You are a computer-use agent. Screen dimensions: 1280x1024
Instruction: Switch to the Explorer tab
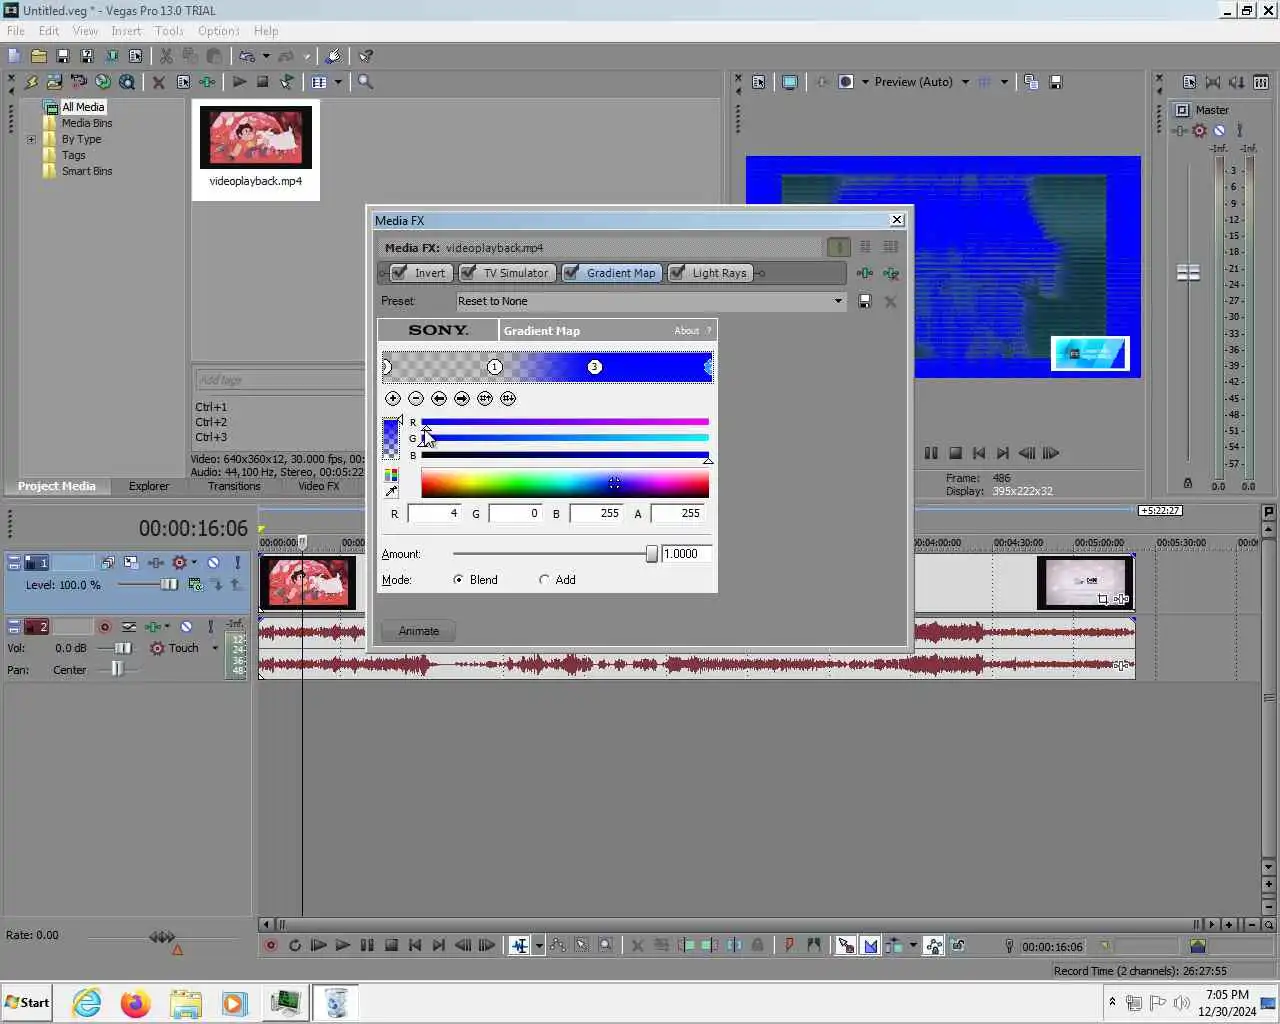(149, 486)
